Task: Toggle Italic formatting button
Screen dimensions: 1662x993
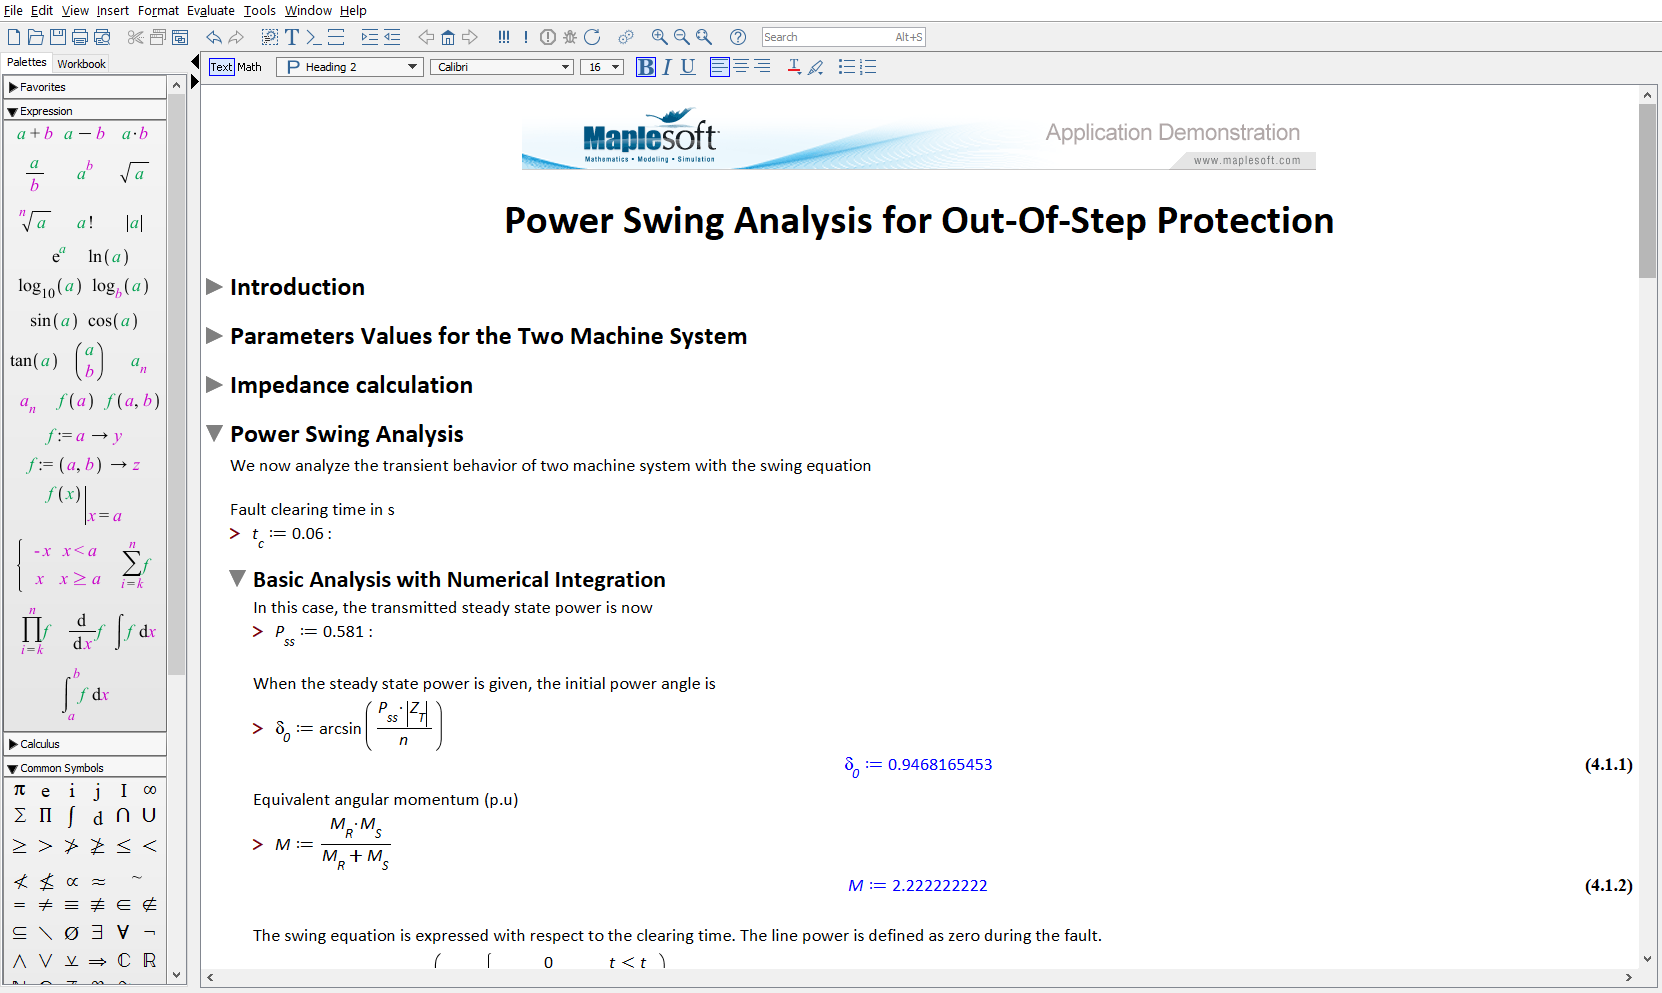Action: point(667,67)
